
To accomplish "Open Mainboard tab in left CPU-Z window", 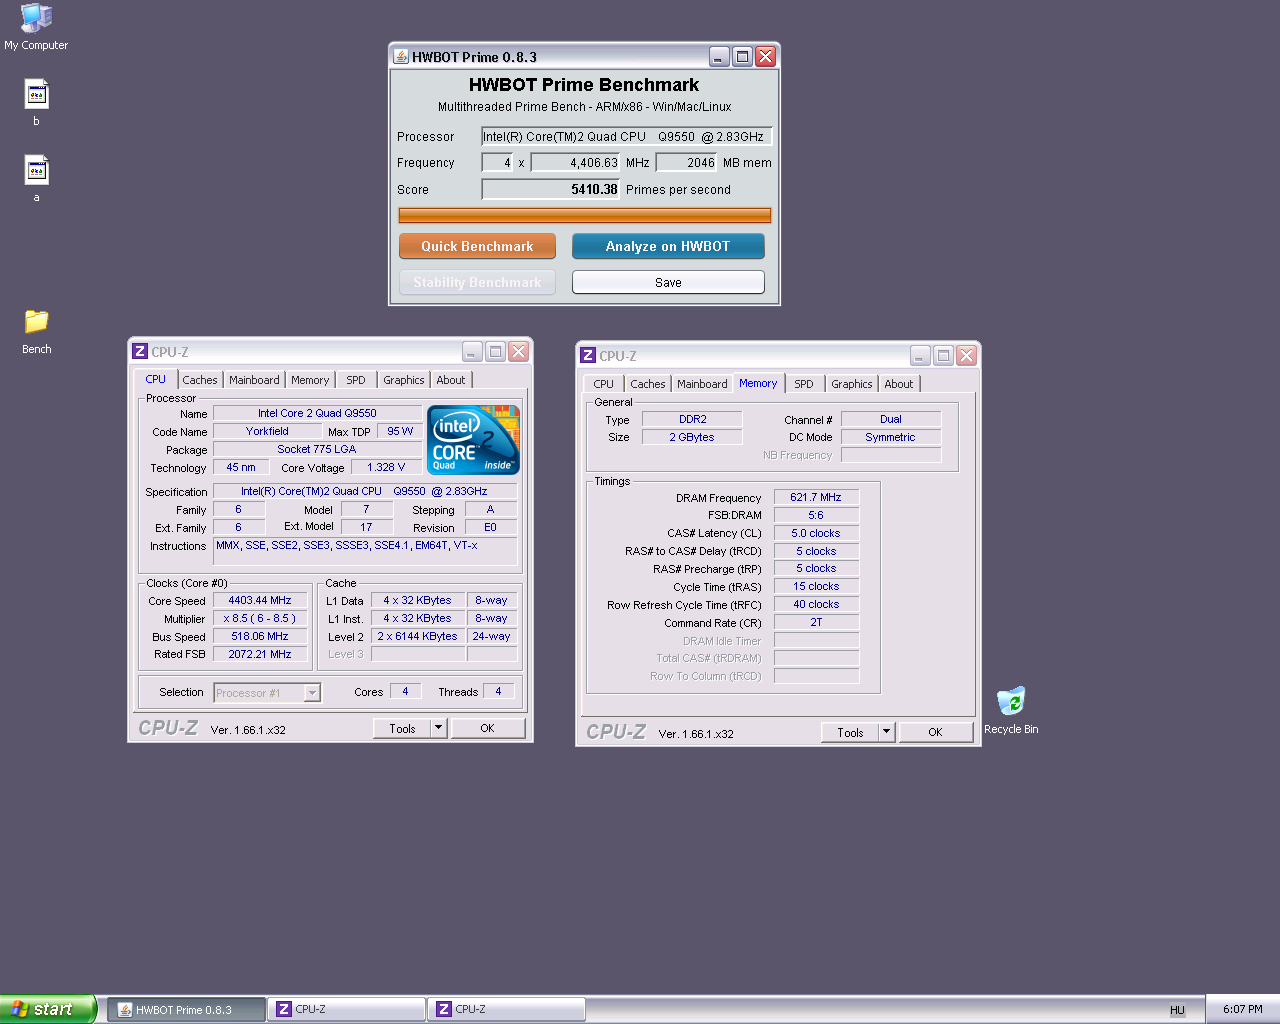I will tap(254, 380).
